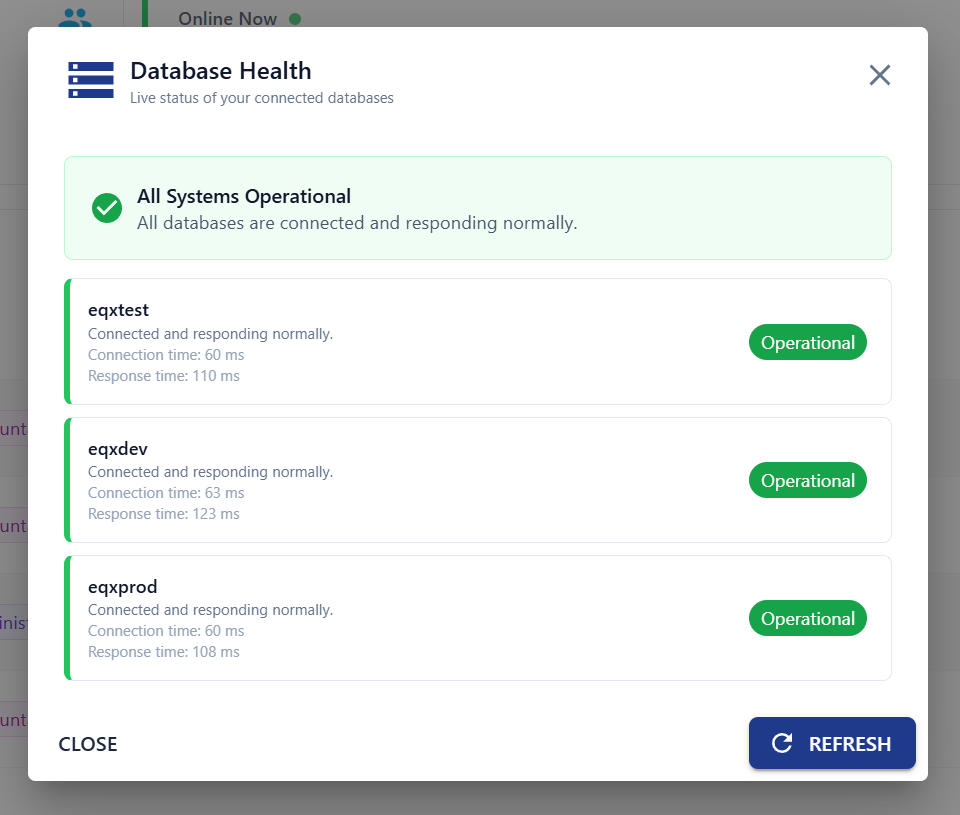
Task: Click the Database Health header icon
Action: [90, 80]
